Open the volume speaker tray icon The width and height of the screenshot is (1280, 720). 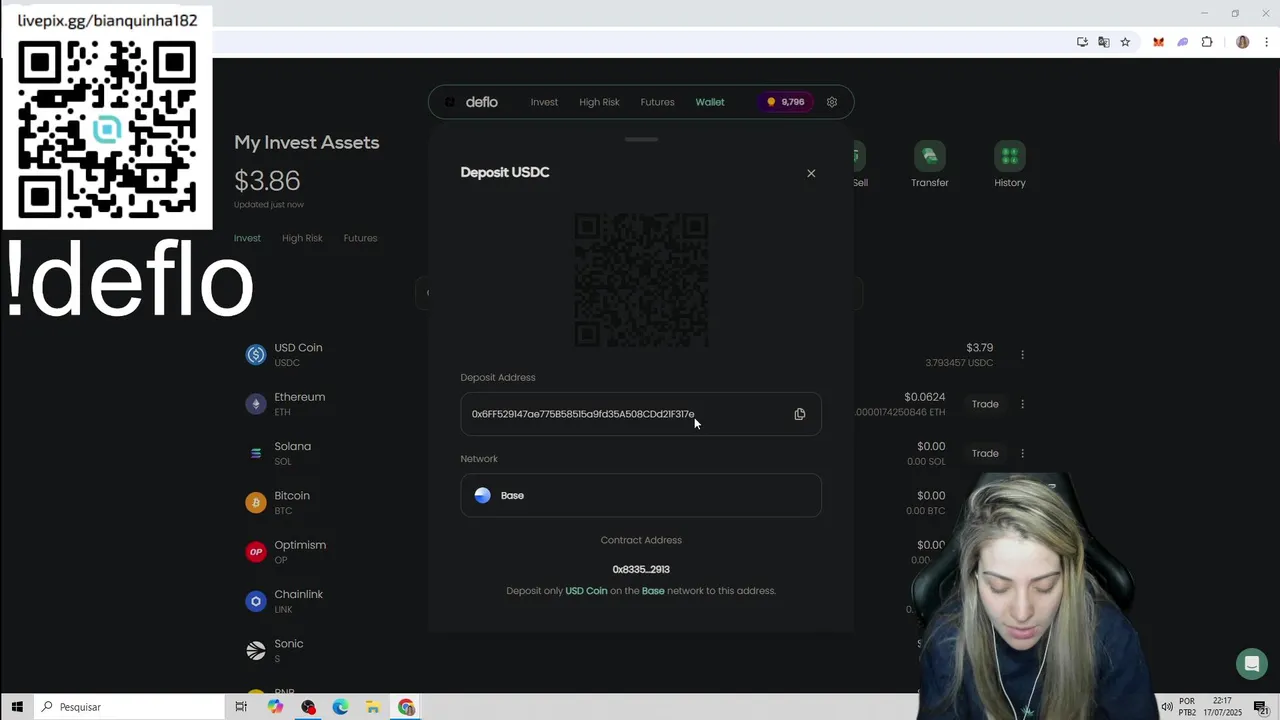[x=1166, y=707]
